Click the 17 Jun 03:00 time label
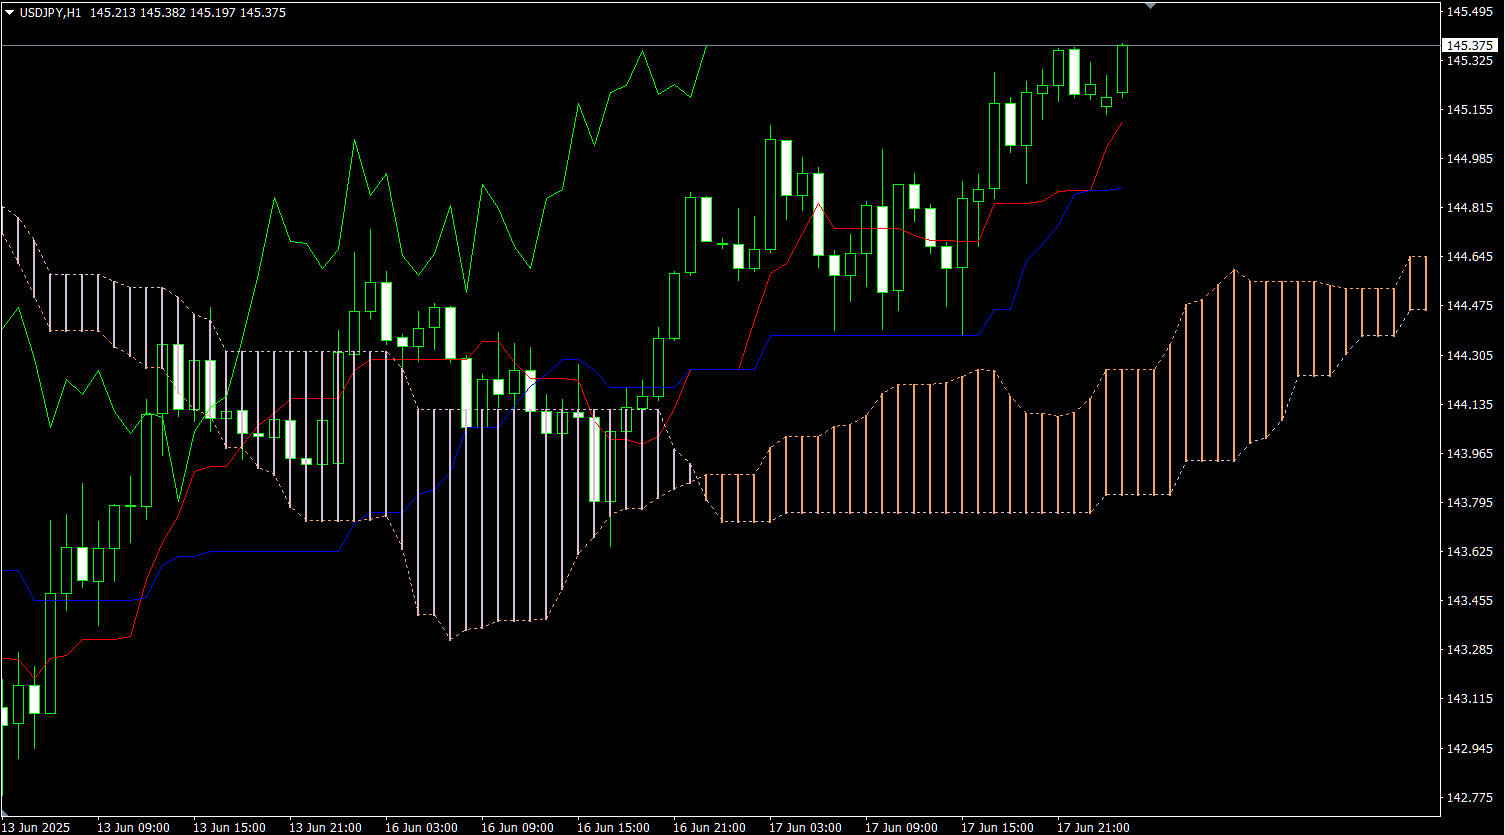The width and height of the screenshot is (1505, 835). click(x=806, y=828)
